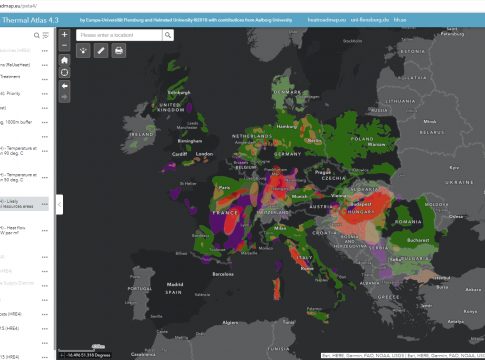Screen dimensions: 485x360
Task: Go to the default home extent
Action: 64,60
